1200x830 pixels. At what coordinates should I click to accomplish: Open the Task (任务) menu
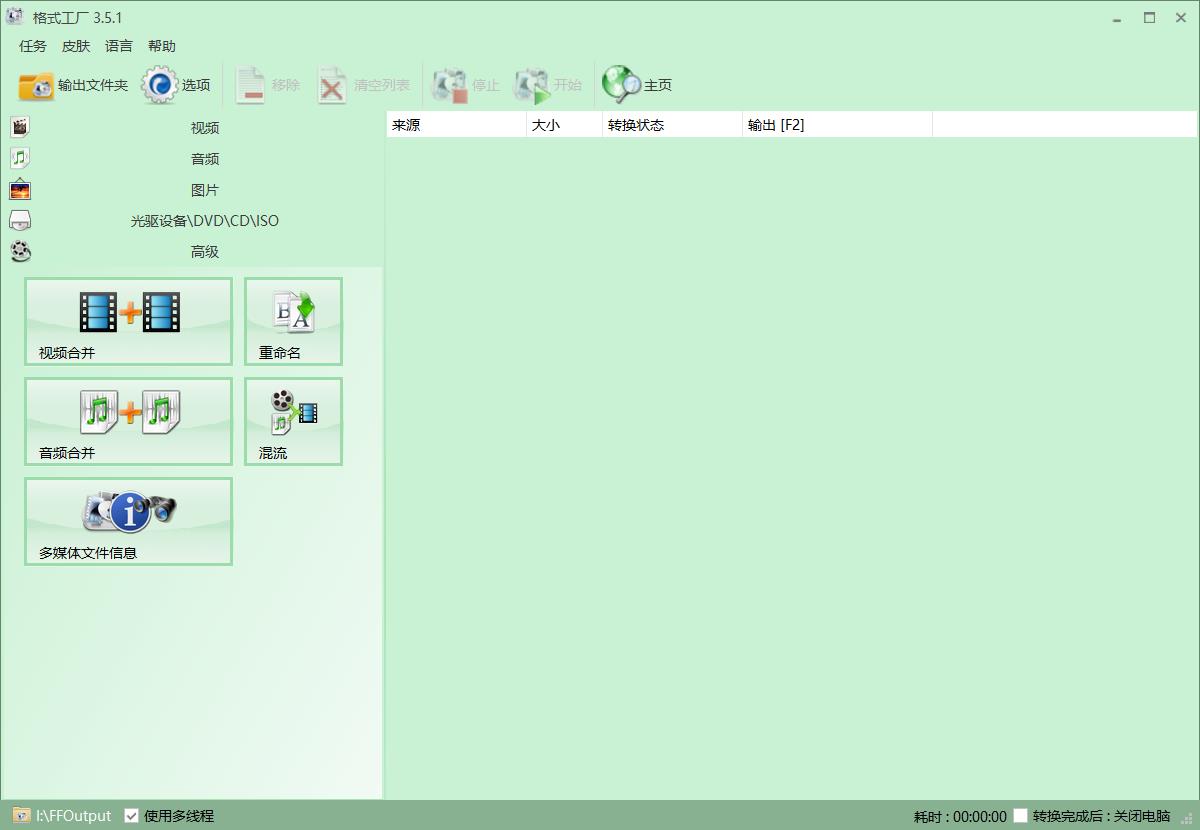(x=33, y=46)
